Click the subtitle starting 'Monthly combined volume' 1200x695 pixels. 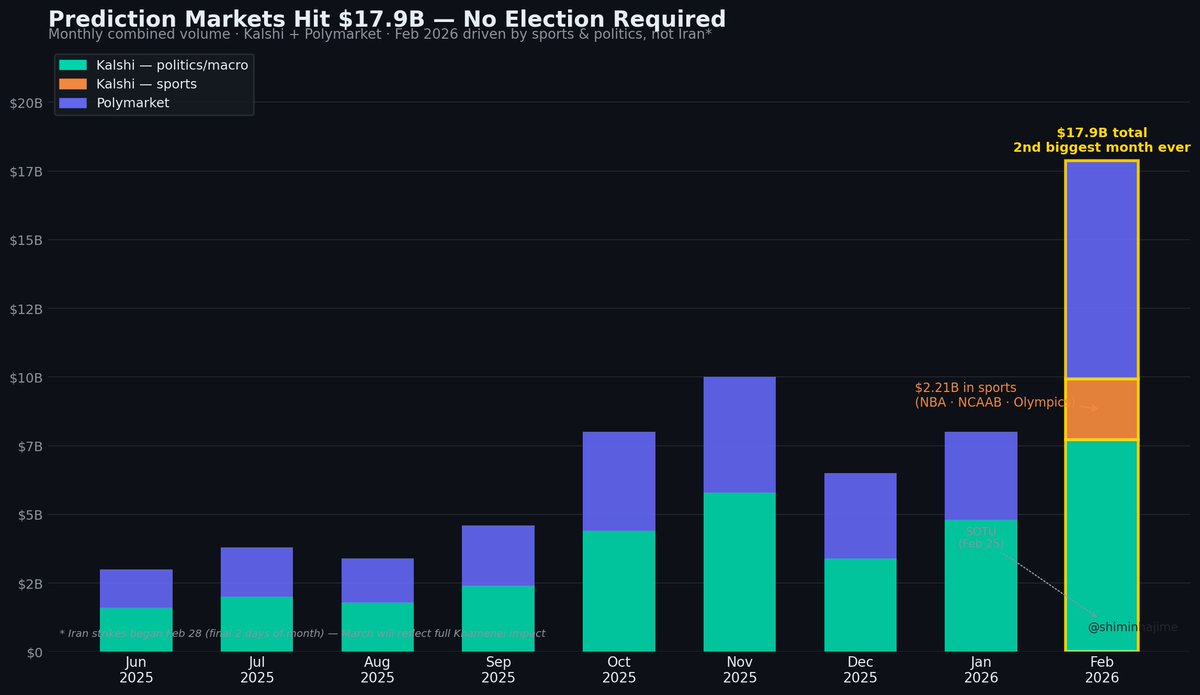pos(381,34)
